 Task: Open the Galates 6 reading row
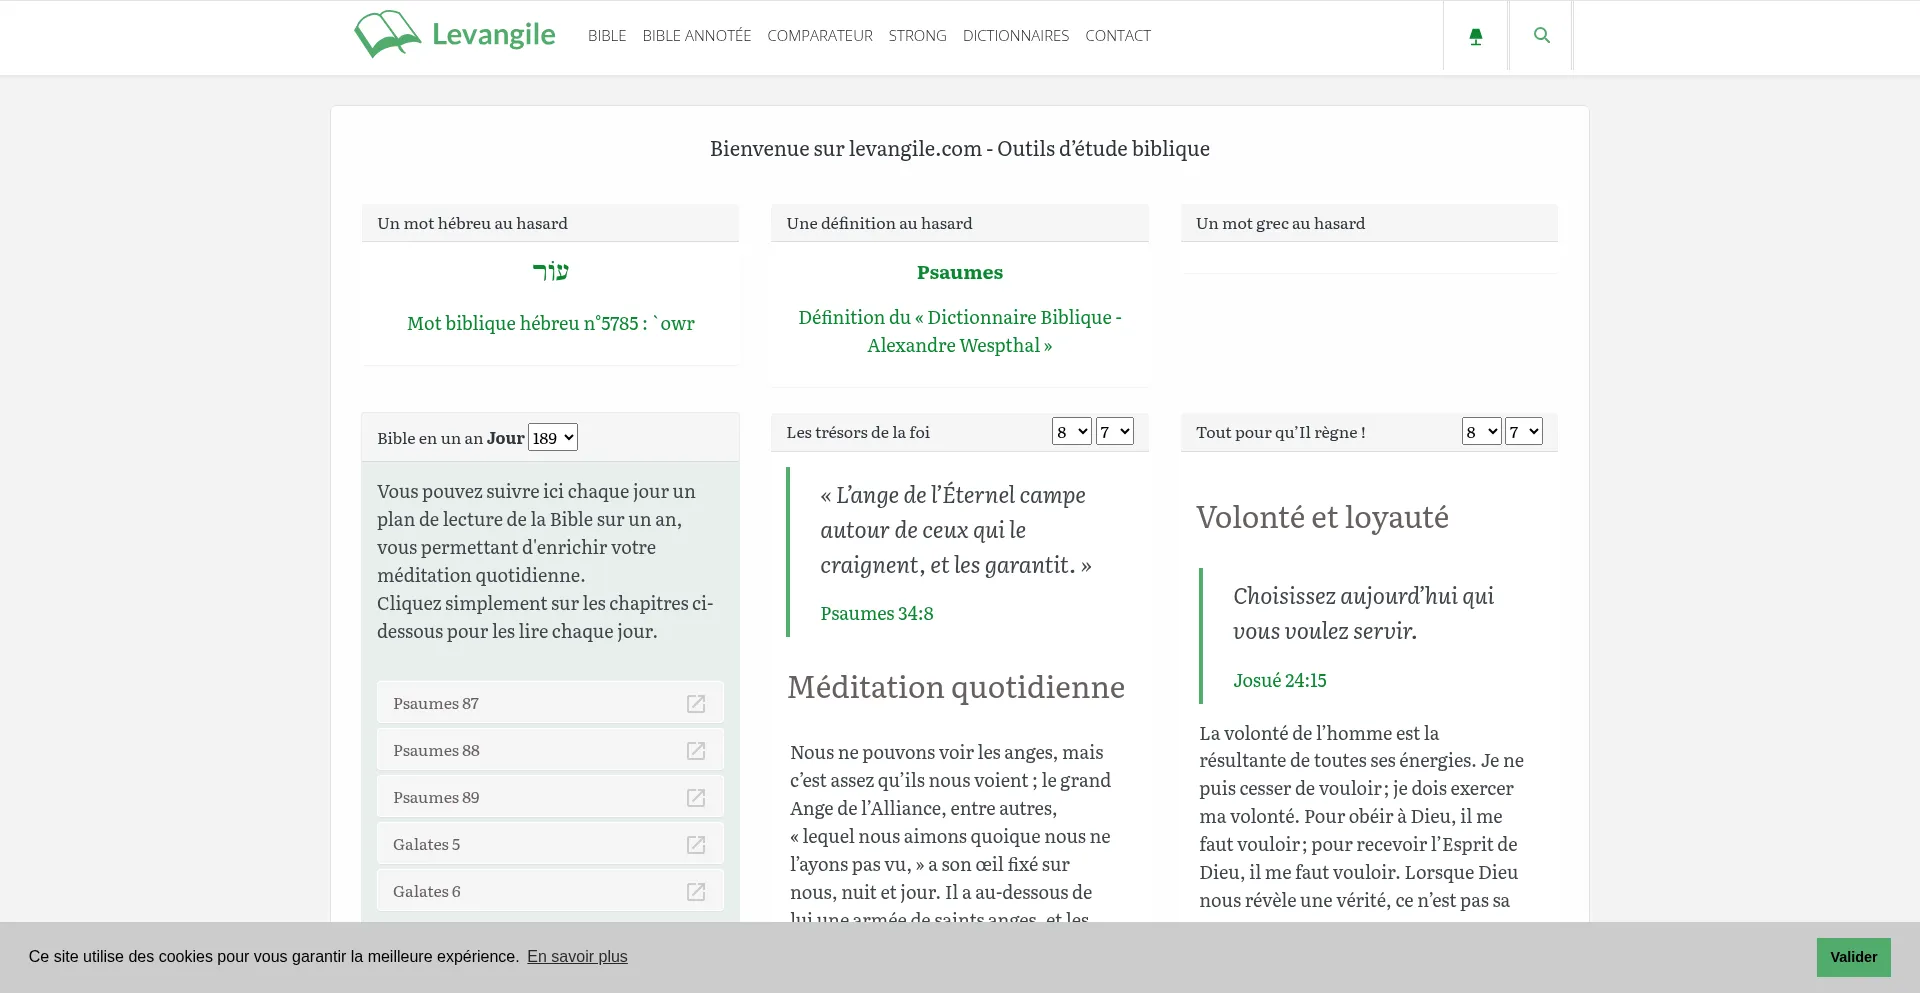(550, 891)
